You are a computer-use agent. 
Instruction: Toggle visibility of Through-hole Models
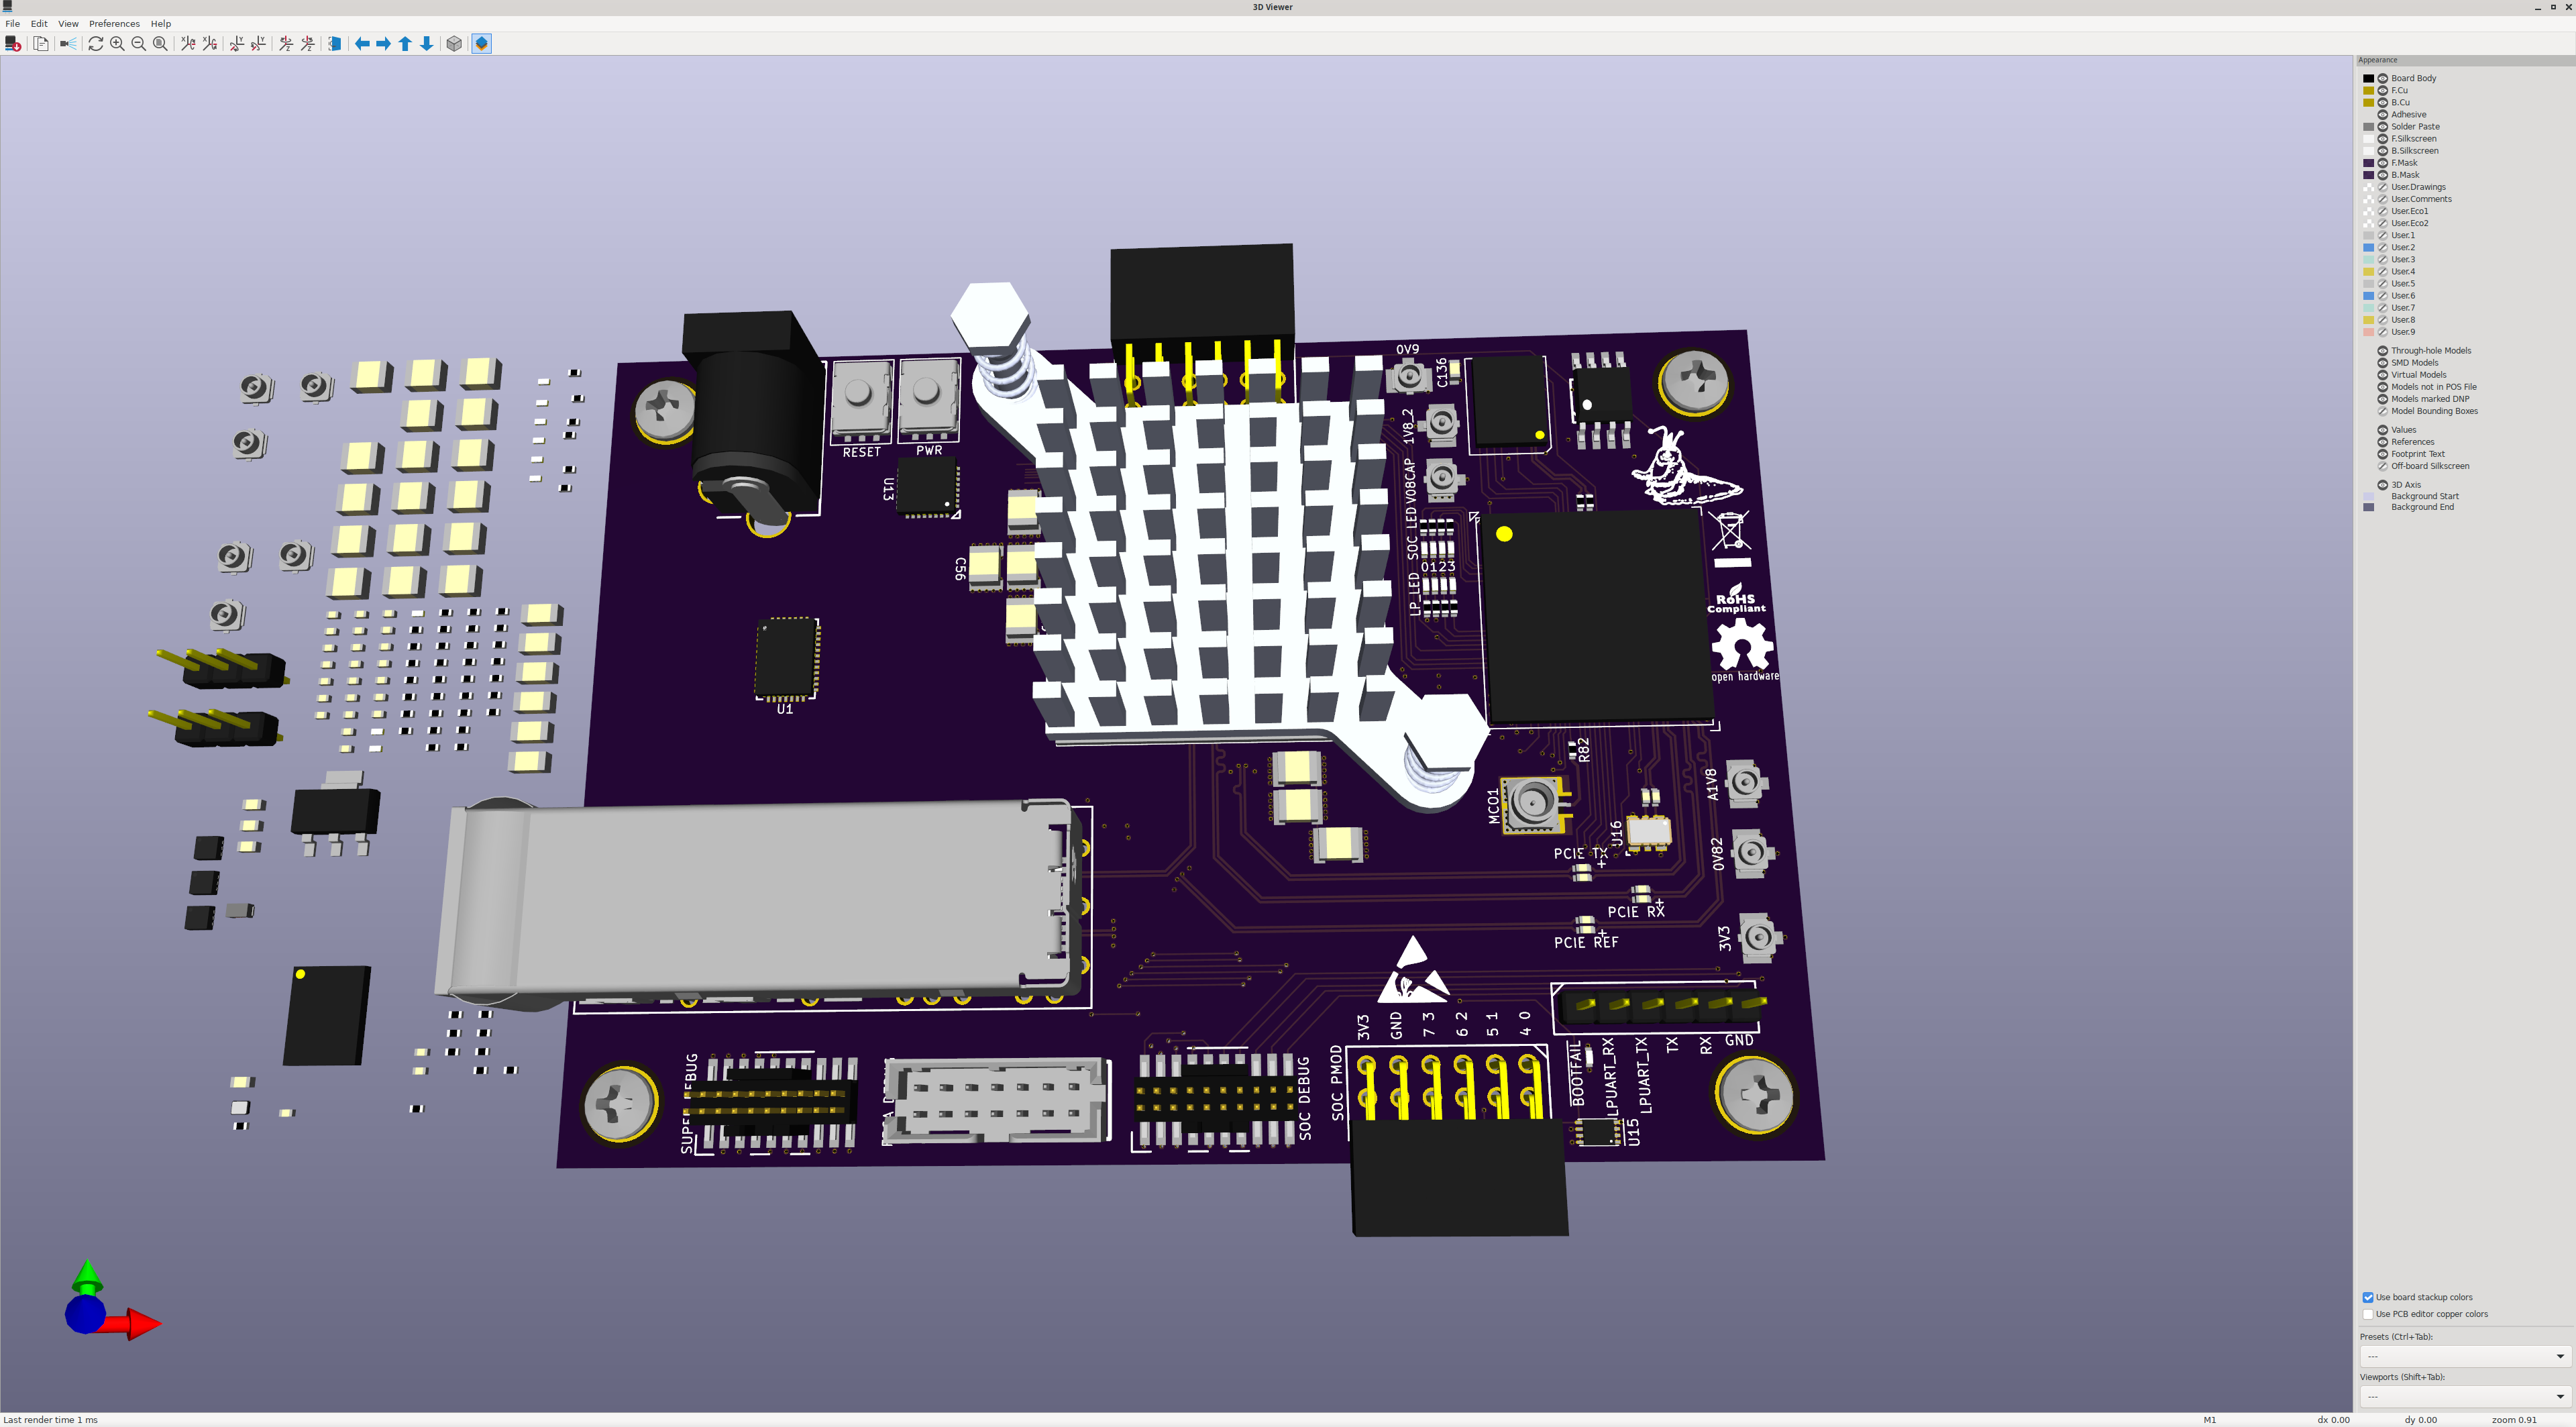tap(2383, 351)
